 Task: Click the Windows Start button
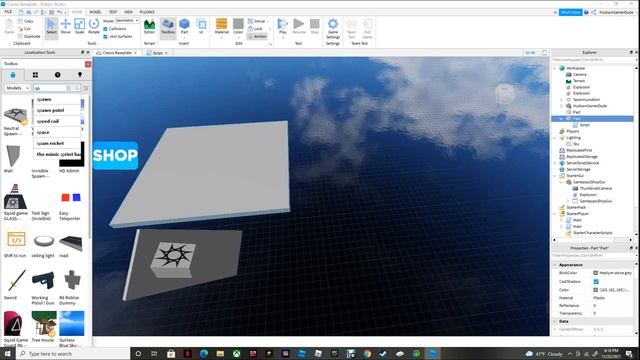tap(8, 353)
